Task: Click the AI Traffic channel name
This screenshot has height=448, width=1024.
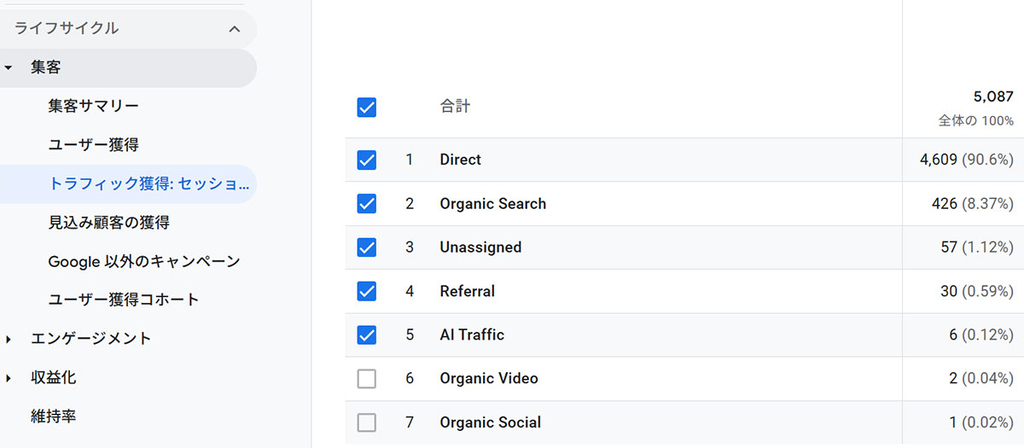Action: [x=472, y=335]
